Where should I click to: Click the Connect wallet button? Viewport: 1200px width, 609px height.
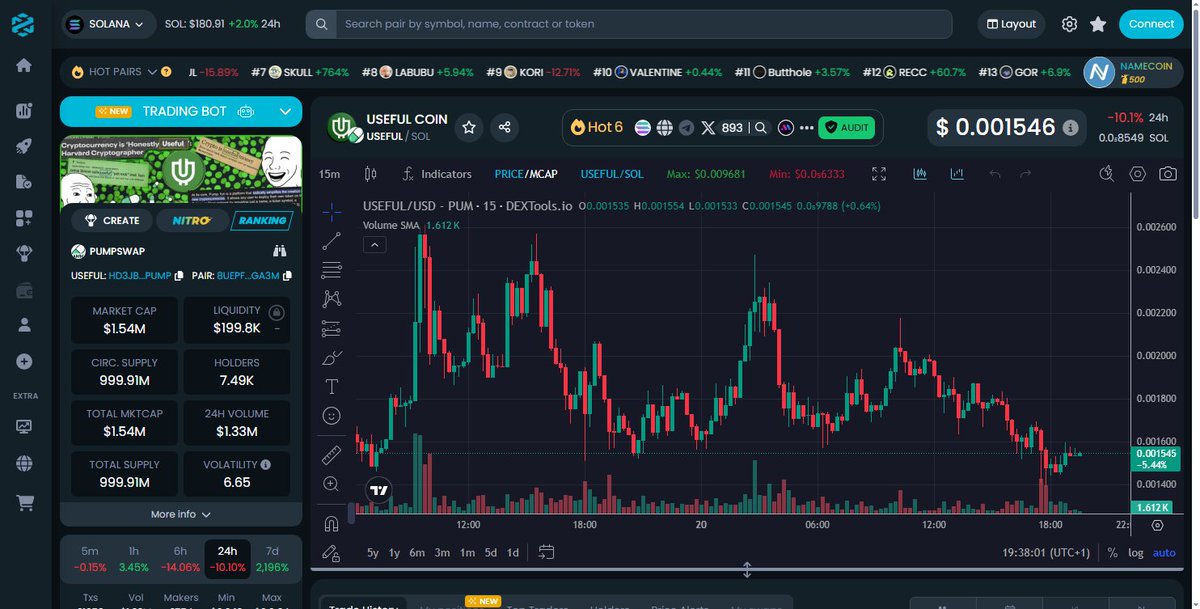(x=1152, y=24)
